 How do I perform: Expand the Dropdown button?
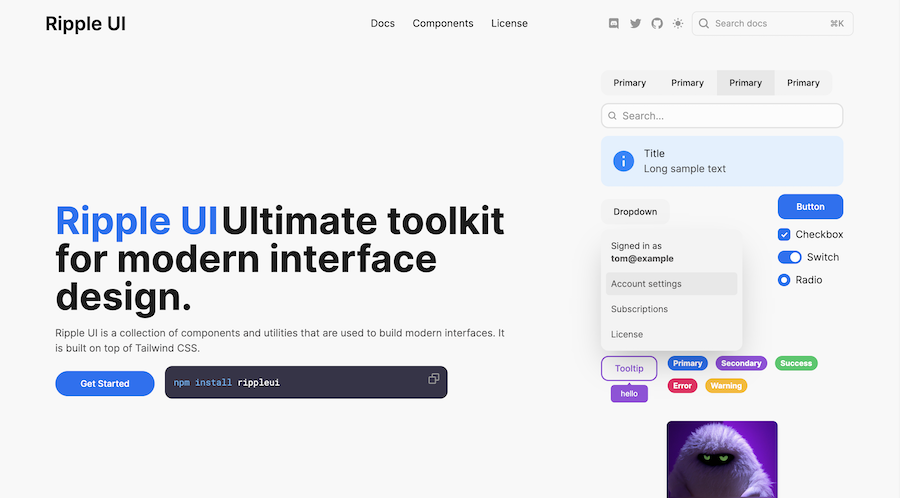(x=635, y=212)
